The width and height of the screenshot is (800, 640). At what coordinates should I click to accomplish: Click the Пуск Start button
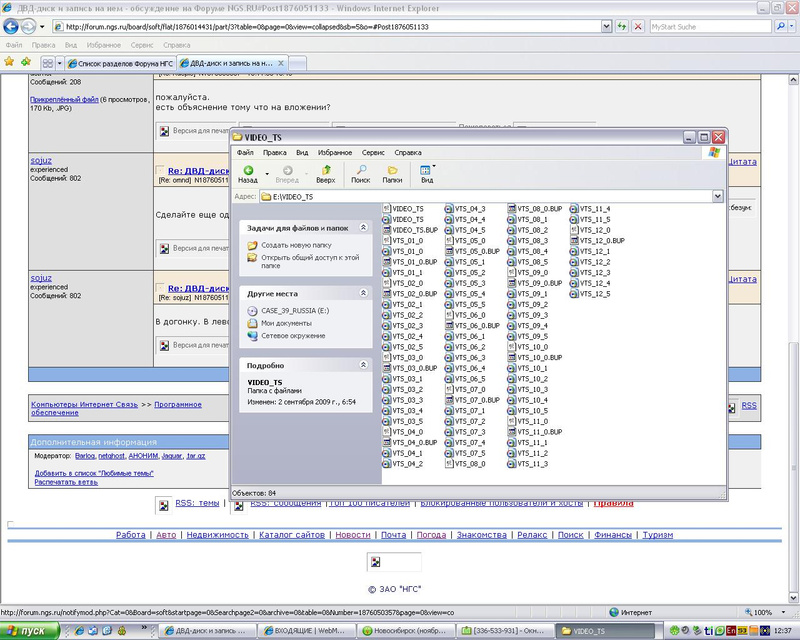26,630
